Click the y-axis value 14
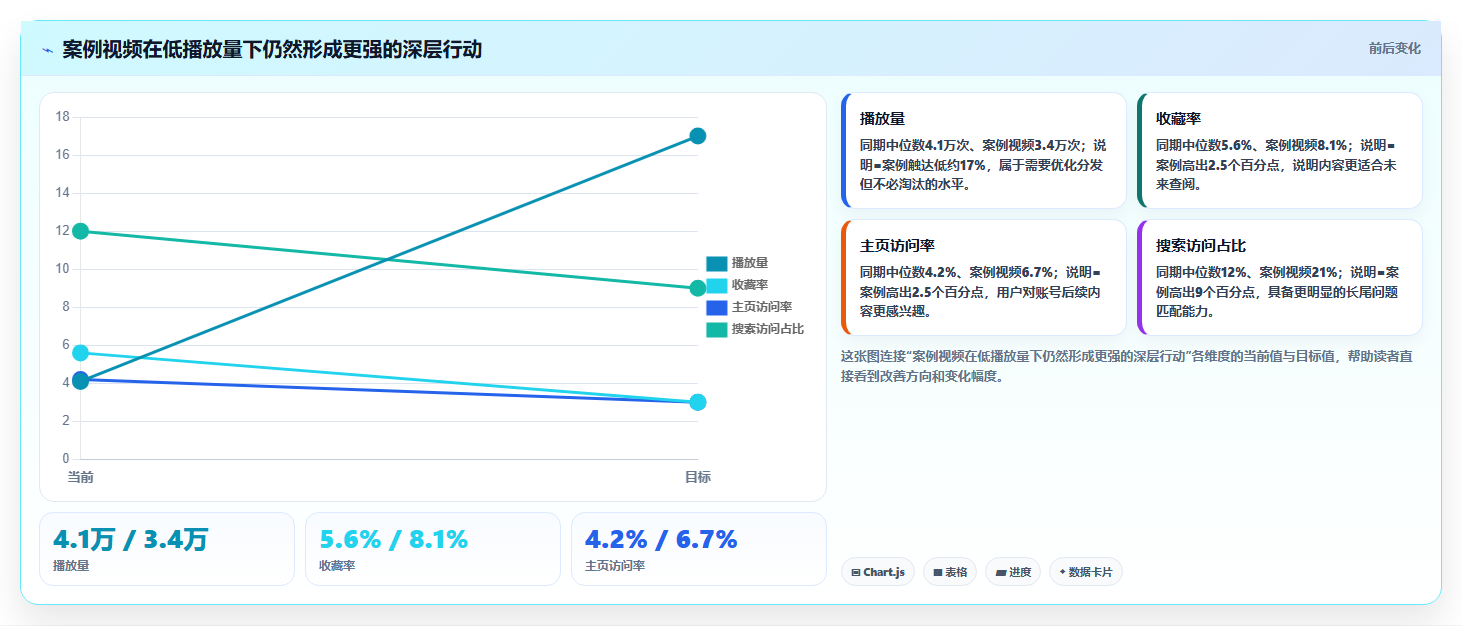The image size is (1462, 626). click(62, 193)
